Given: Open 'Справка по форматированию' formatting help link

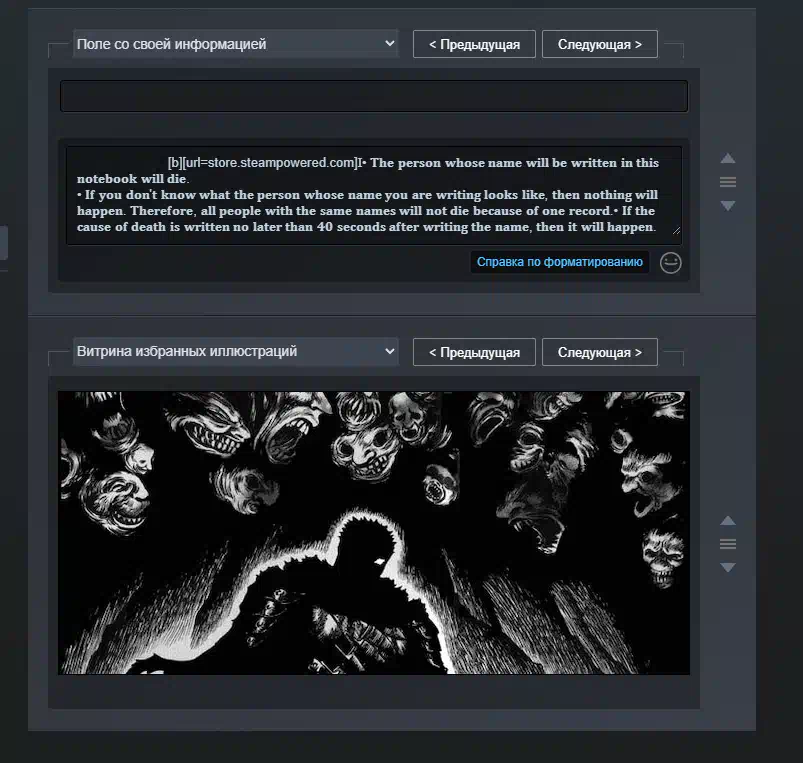Looking at the screenshot, I should tap(560, 262).
